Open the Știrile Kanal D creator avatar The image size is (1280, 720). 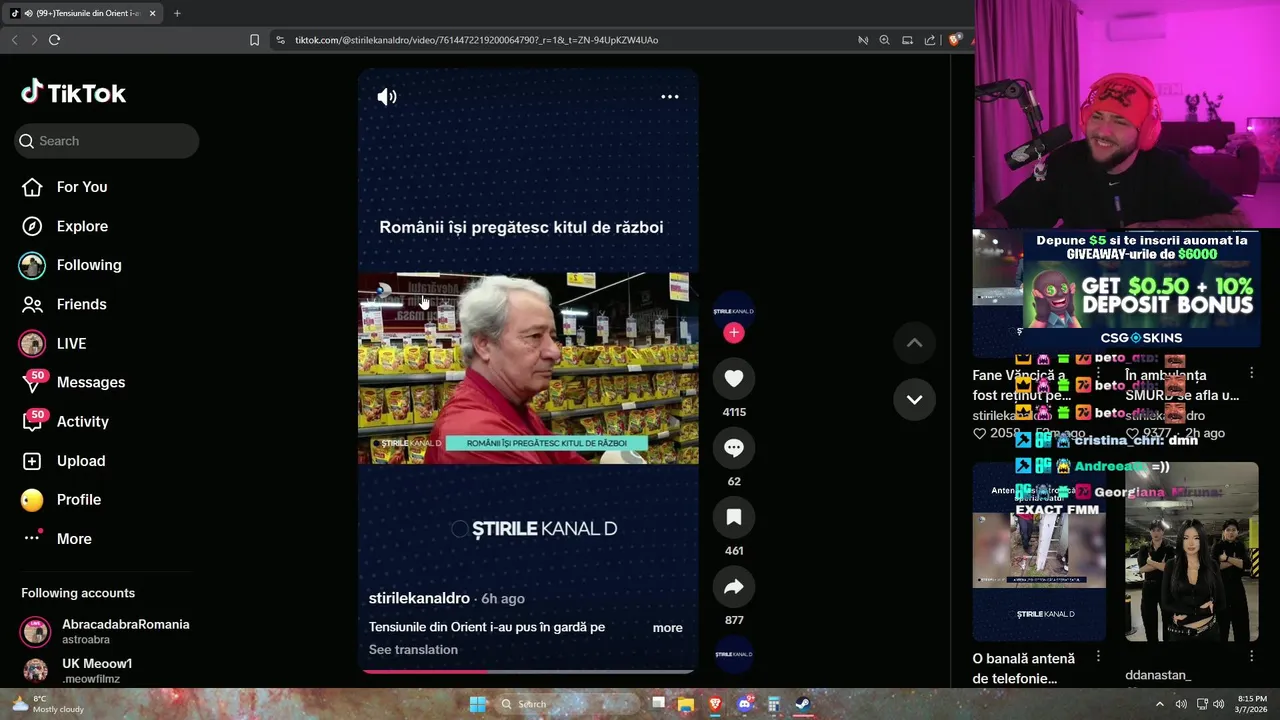734,311
